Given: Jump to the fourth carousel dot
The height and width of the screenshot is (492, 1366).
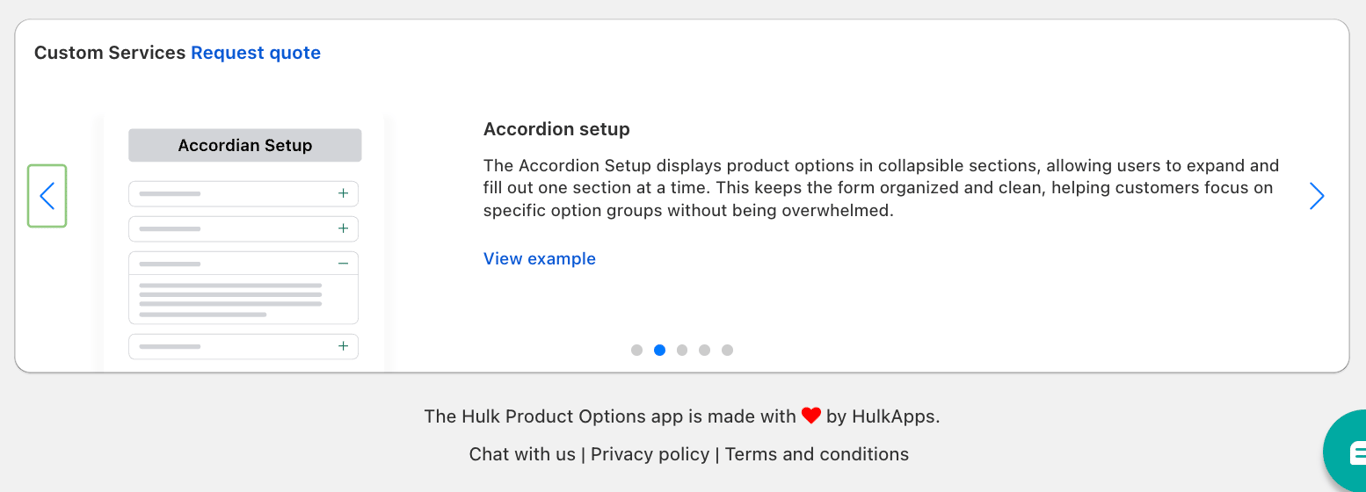Looking at the screenshot, I should pyautogui.click(x=705, y=350).
